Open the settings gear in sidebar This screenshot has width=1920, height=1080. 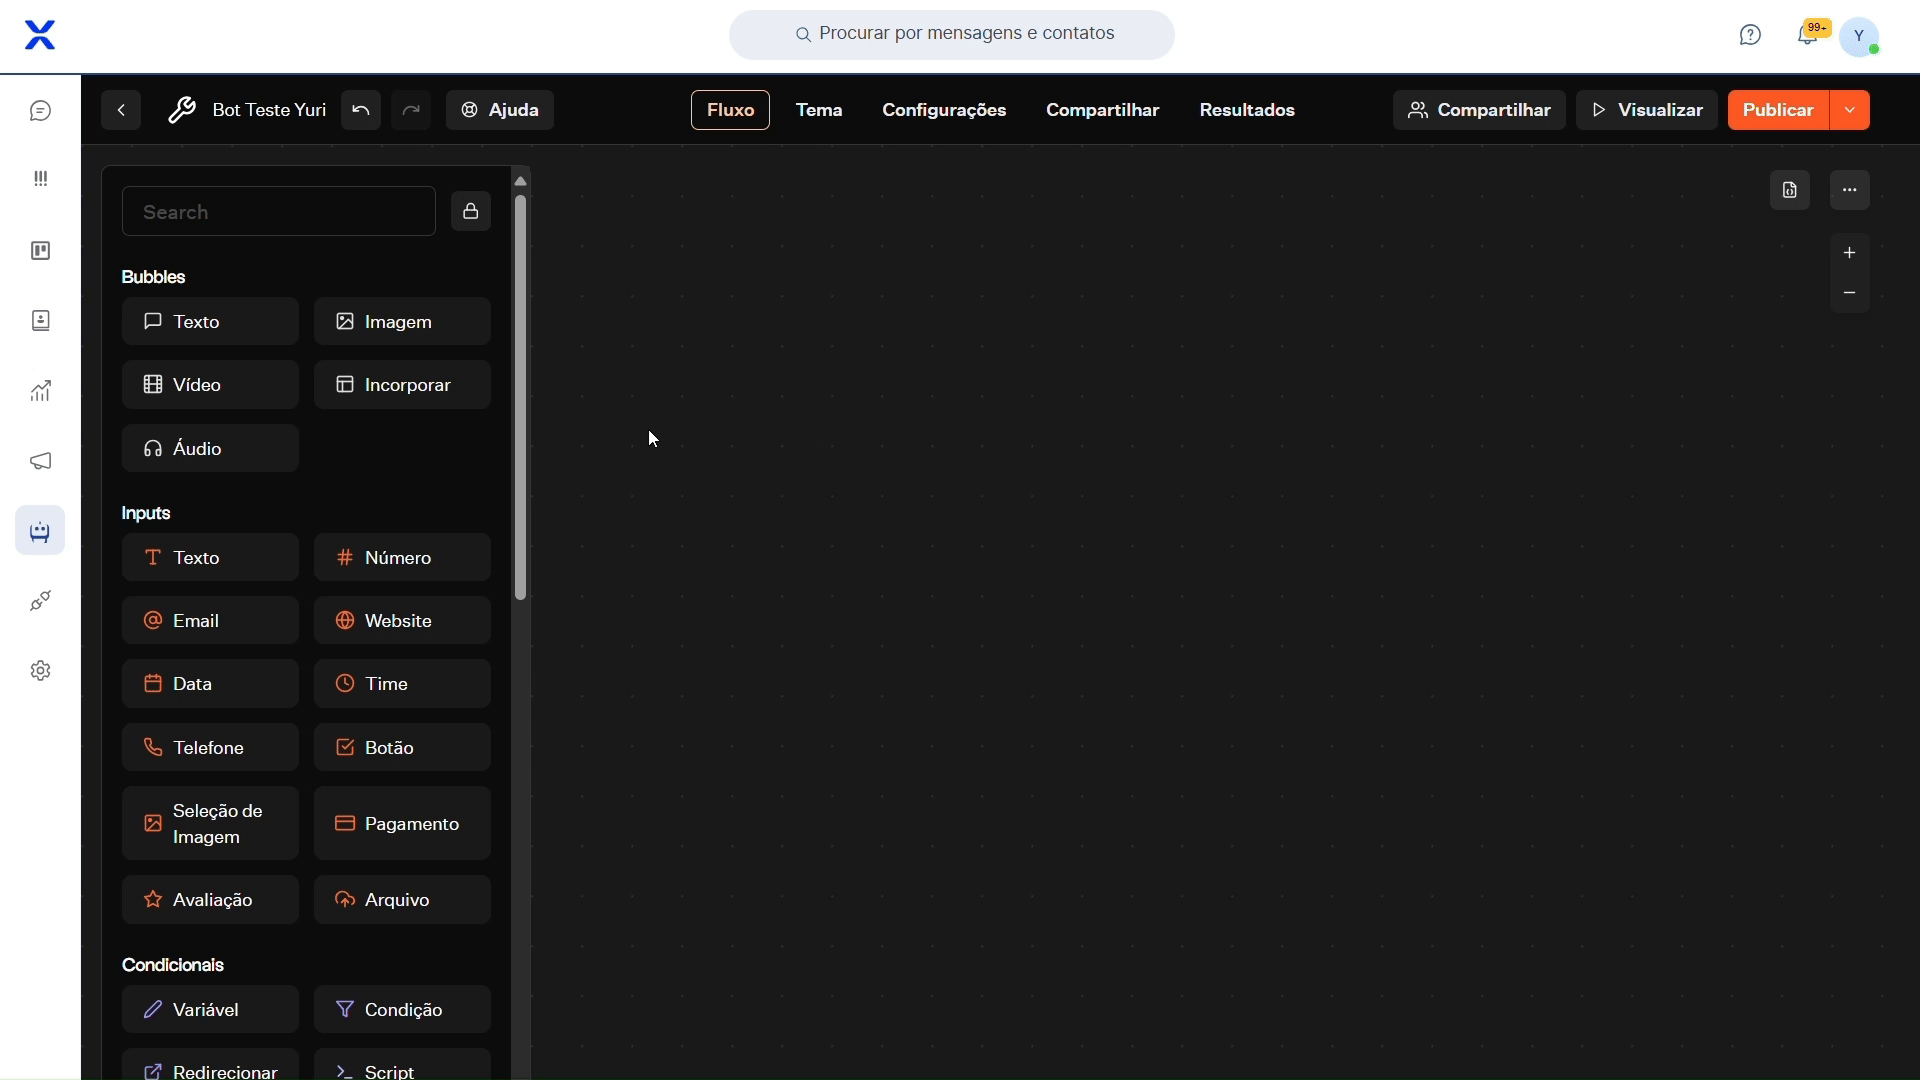coord(40,671)
